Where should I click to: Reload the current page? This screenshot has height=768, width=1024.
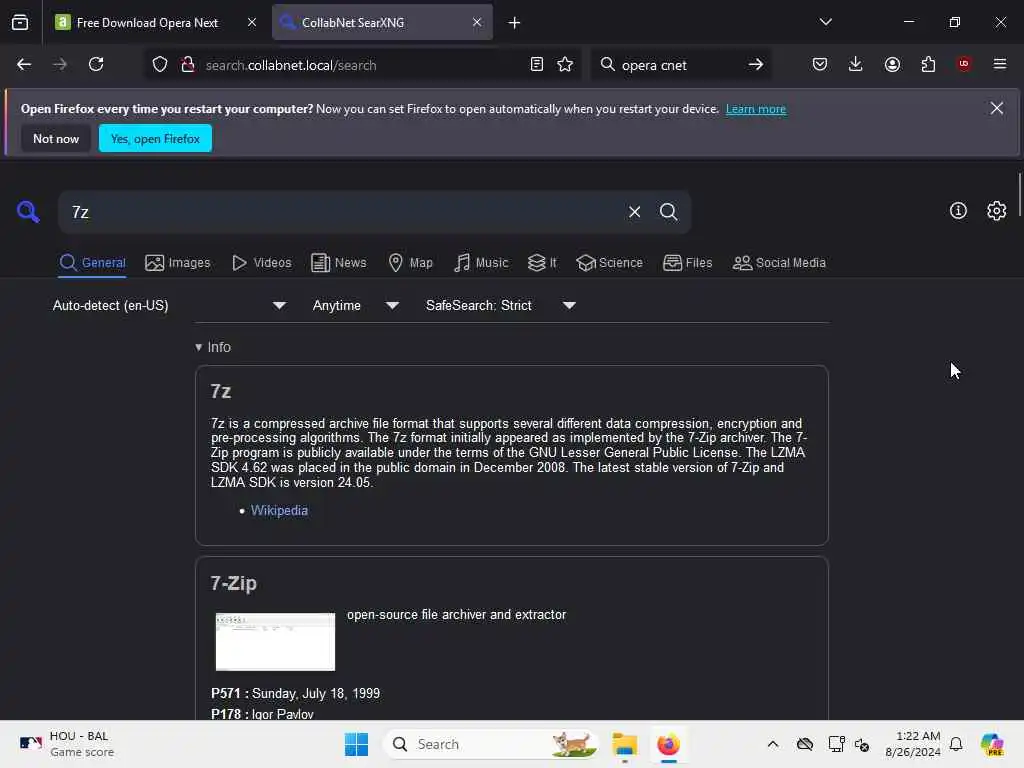click(96, 65)
